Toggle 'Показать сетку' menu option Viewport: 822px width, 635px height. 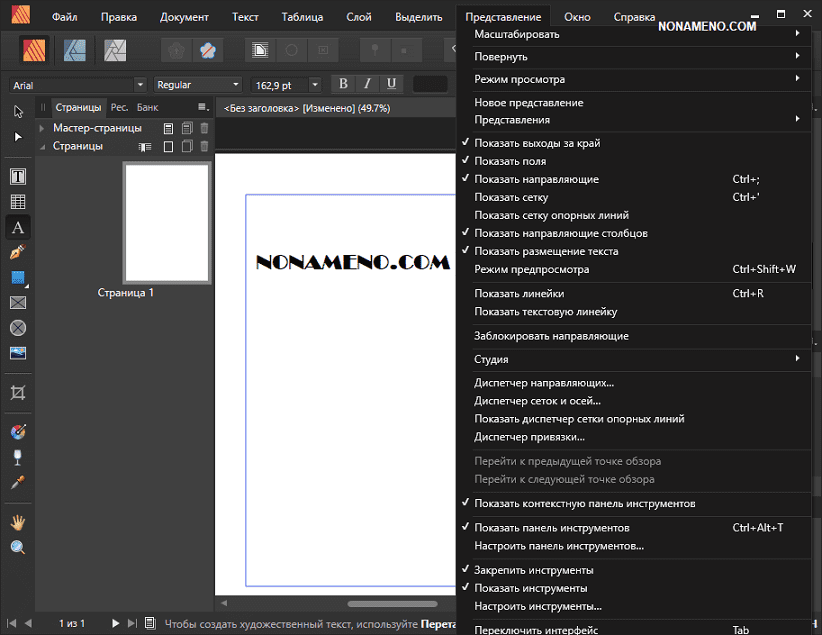pos(511,197)
